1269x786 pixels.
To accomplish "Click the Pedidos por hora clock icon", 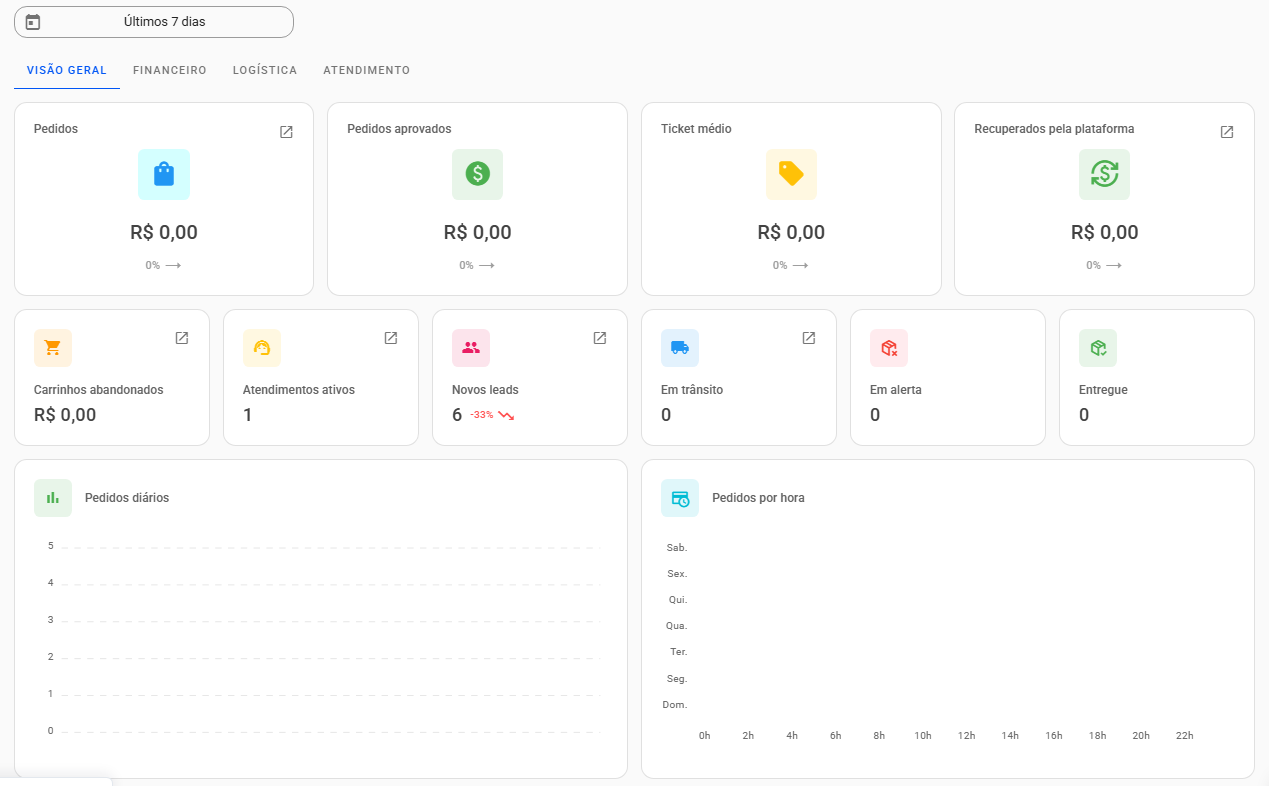I will (x=680, y=498).
